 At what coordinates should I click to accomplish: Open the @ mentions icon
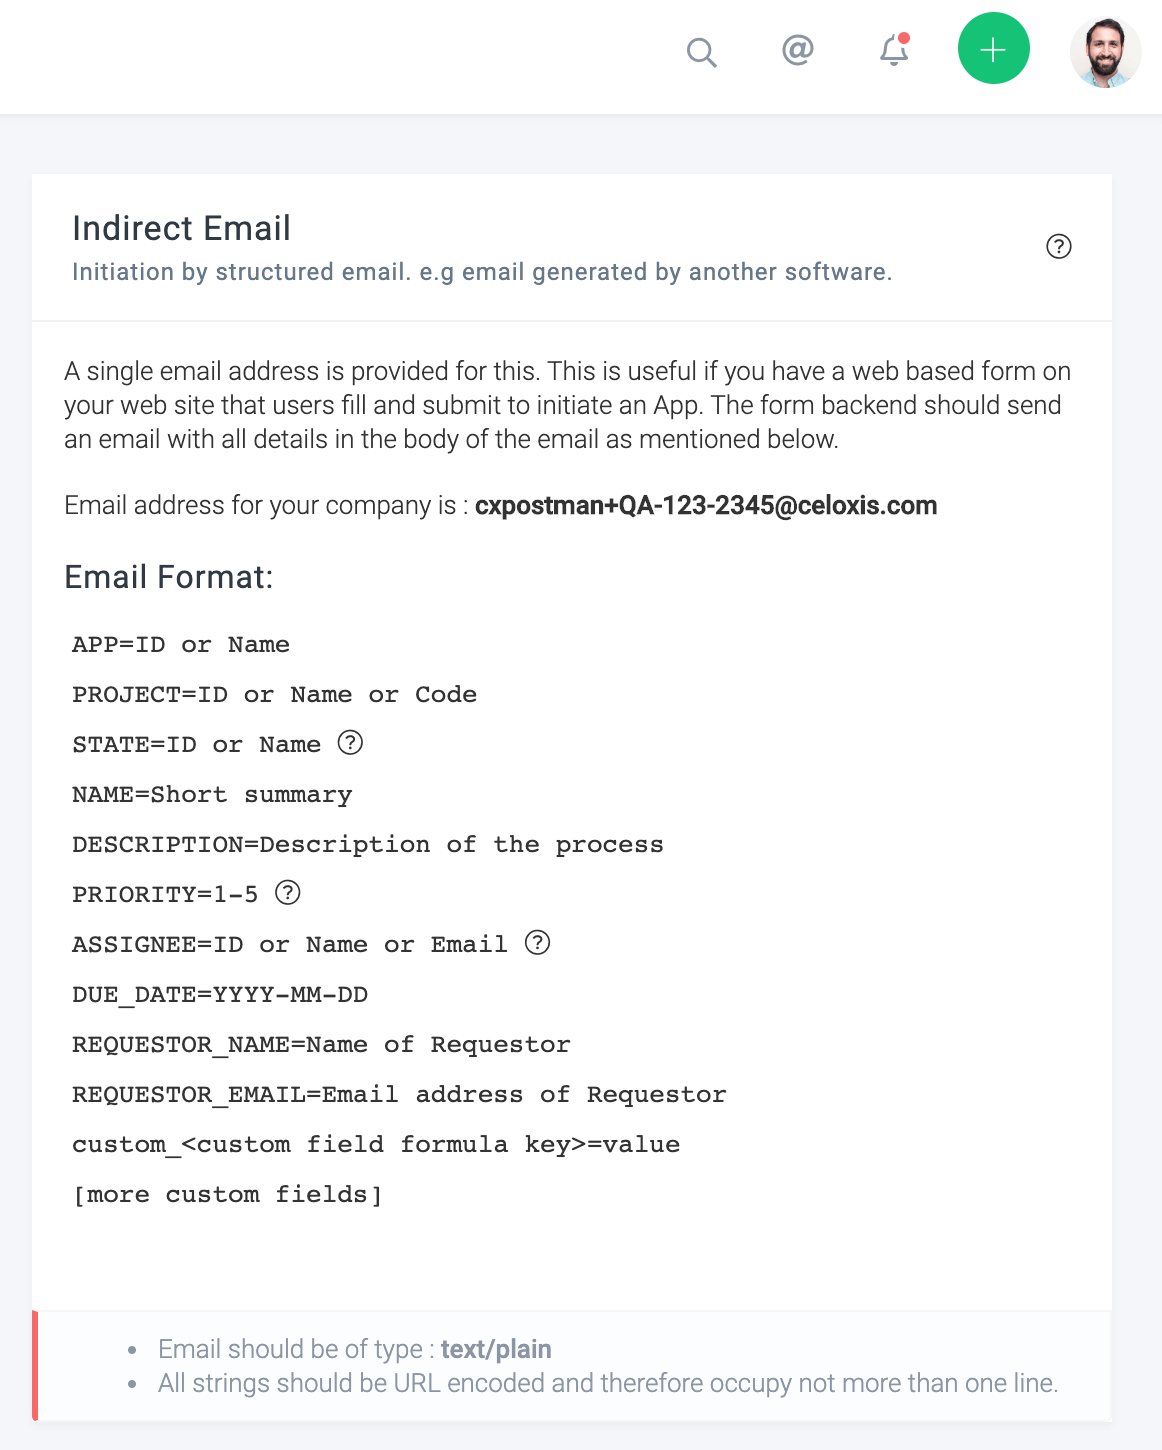pos(797,49)
